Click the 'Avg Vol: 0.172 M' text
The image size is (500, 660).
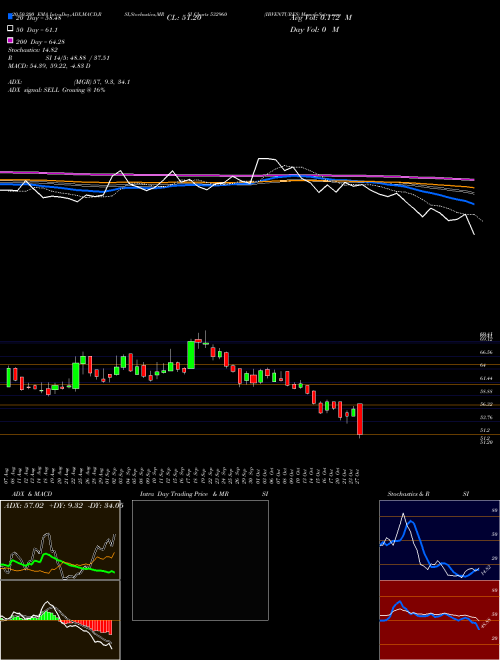[x=321, y=18]
